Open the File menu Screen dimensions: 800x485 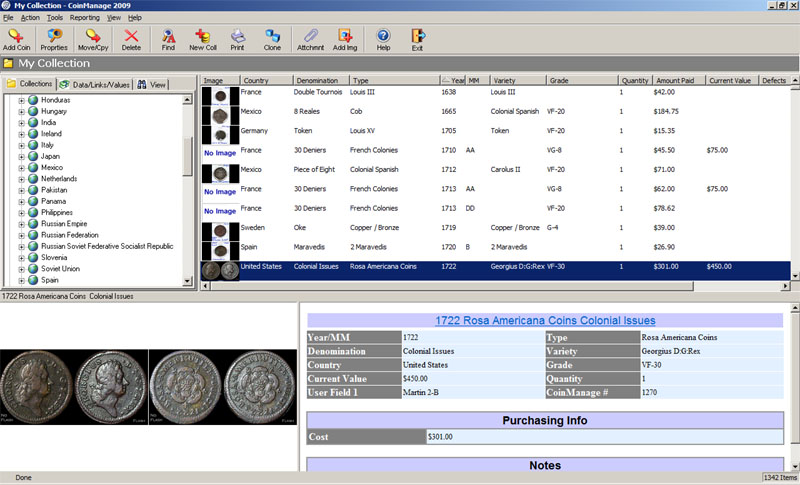click(x=8, y=18)
